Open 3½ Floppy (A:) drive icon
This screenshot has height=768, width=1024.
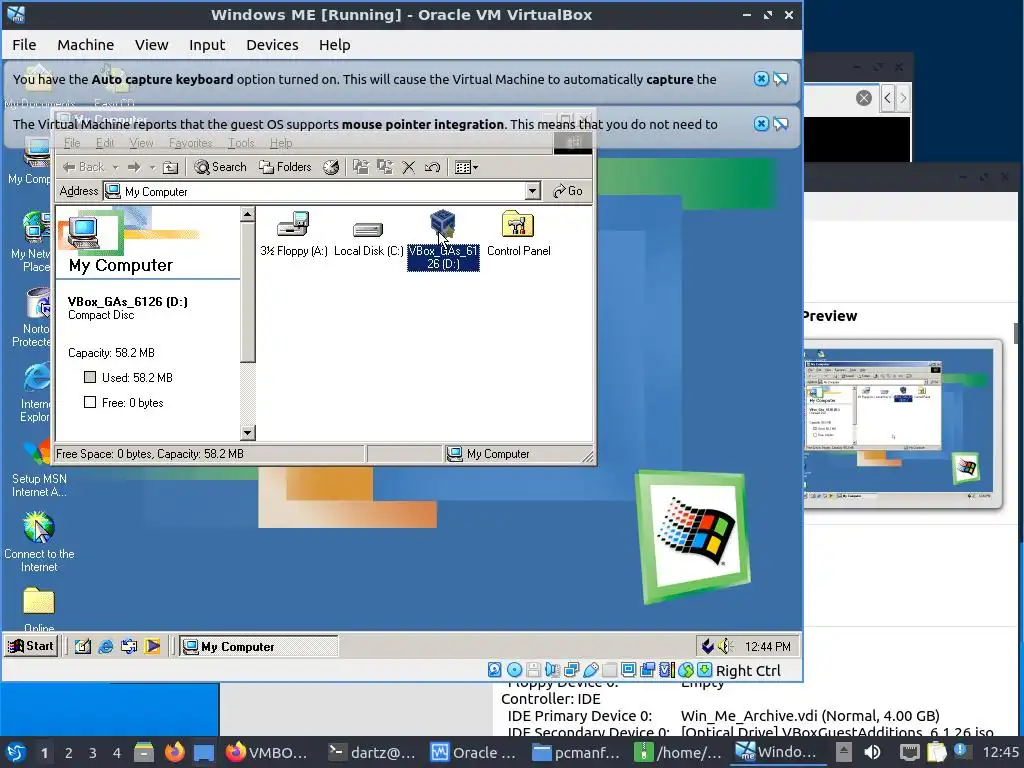tap(293, 234)
